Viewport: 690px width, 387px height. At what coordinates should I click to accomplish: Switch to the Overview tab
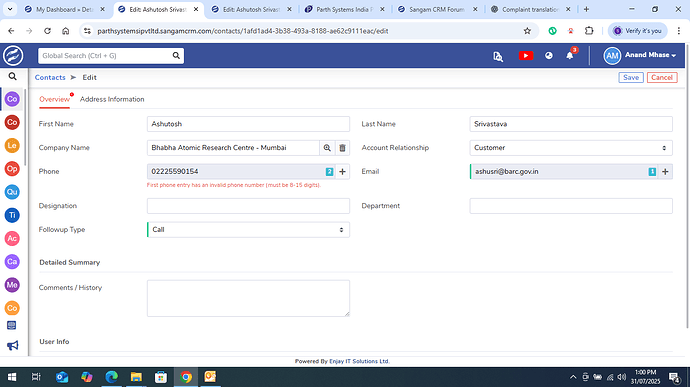point(54,100)
